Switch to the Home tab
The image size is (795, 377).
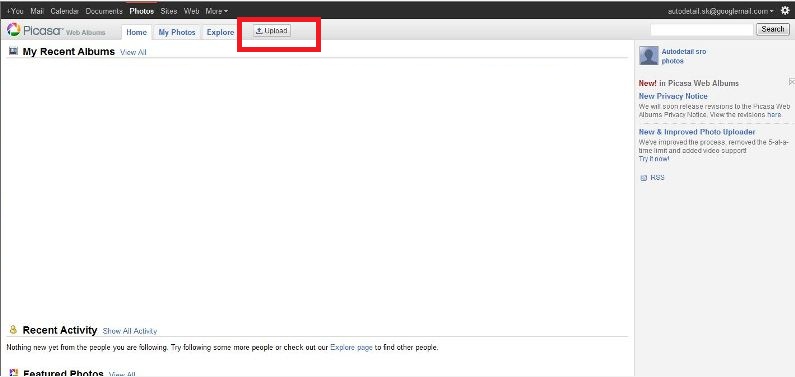click(x=136, y=32)
